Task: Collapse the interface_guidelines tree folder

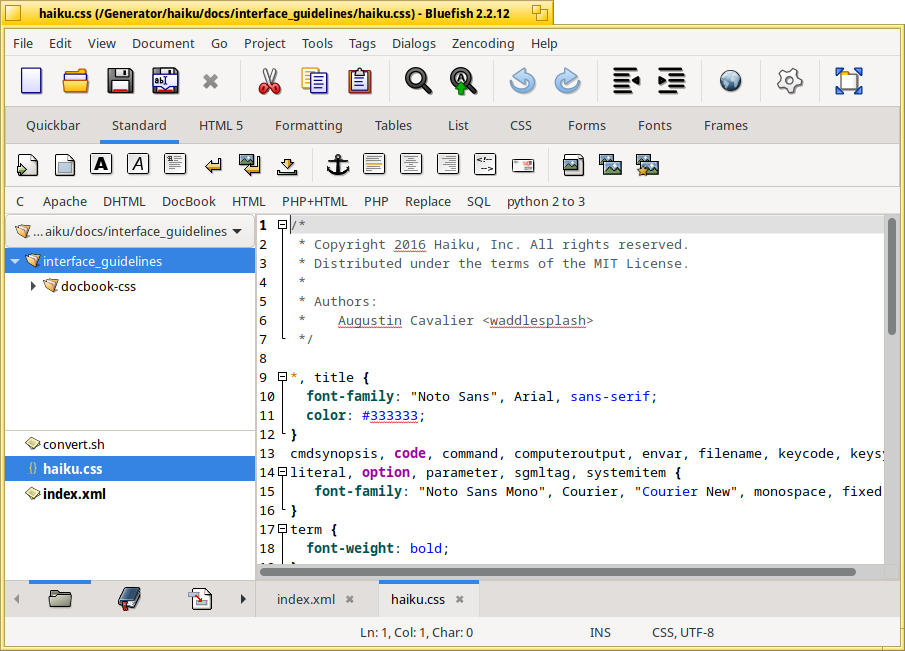Action: tap(16, 261)
